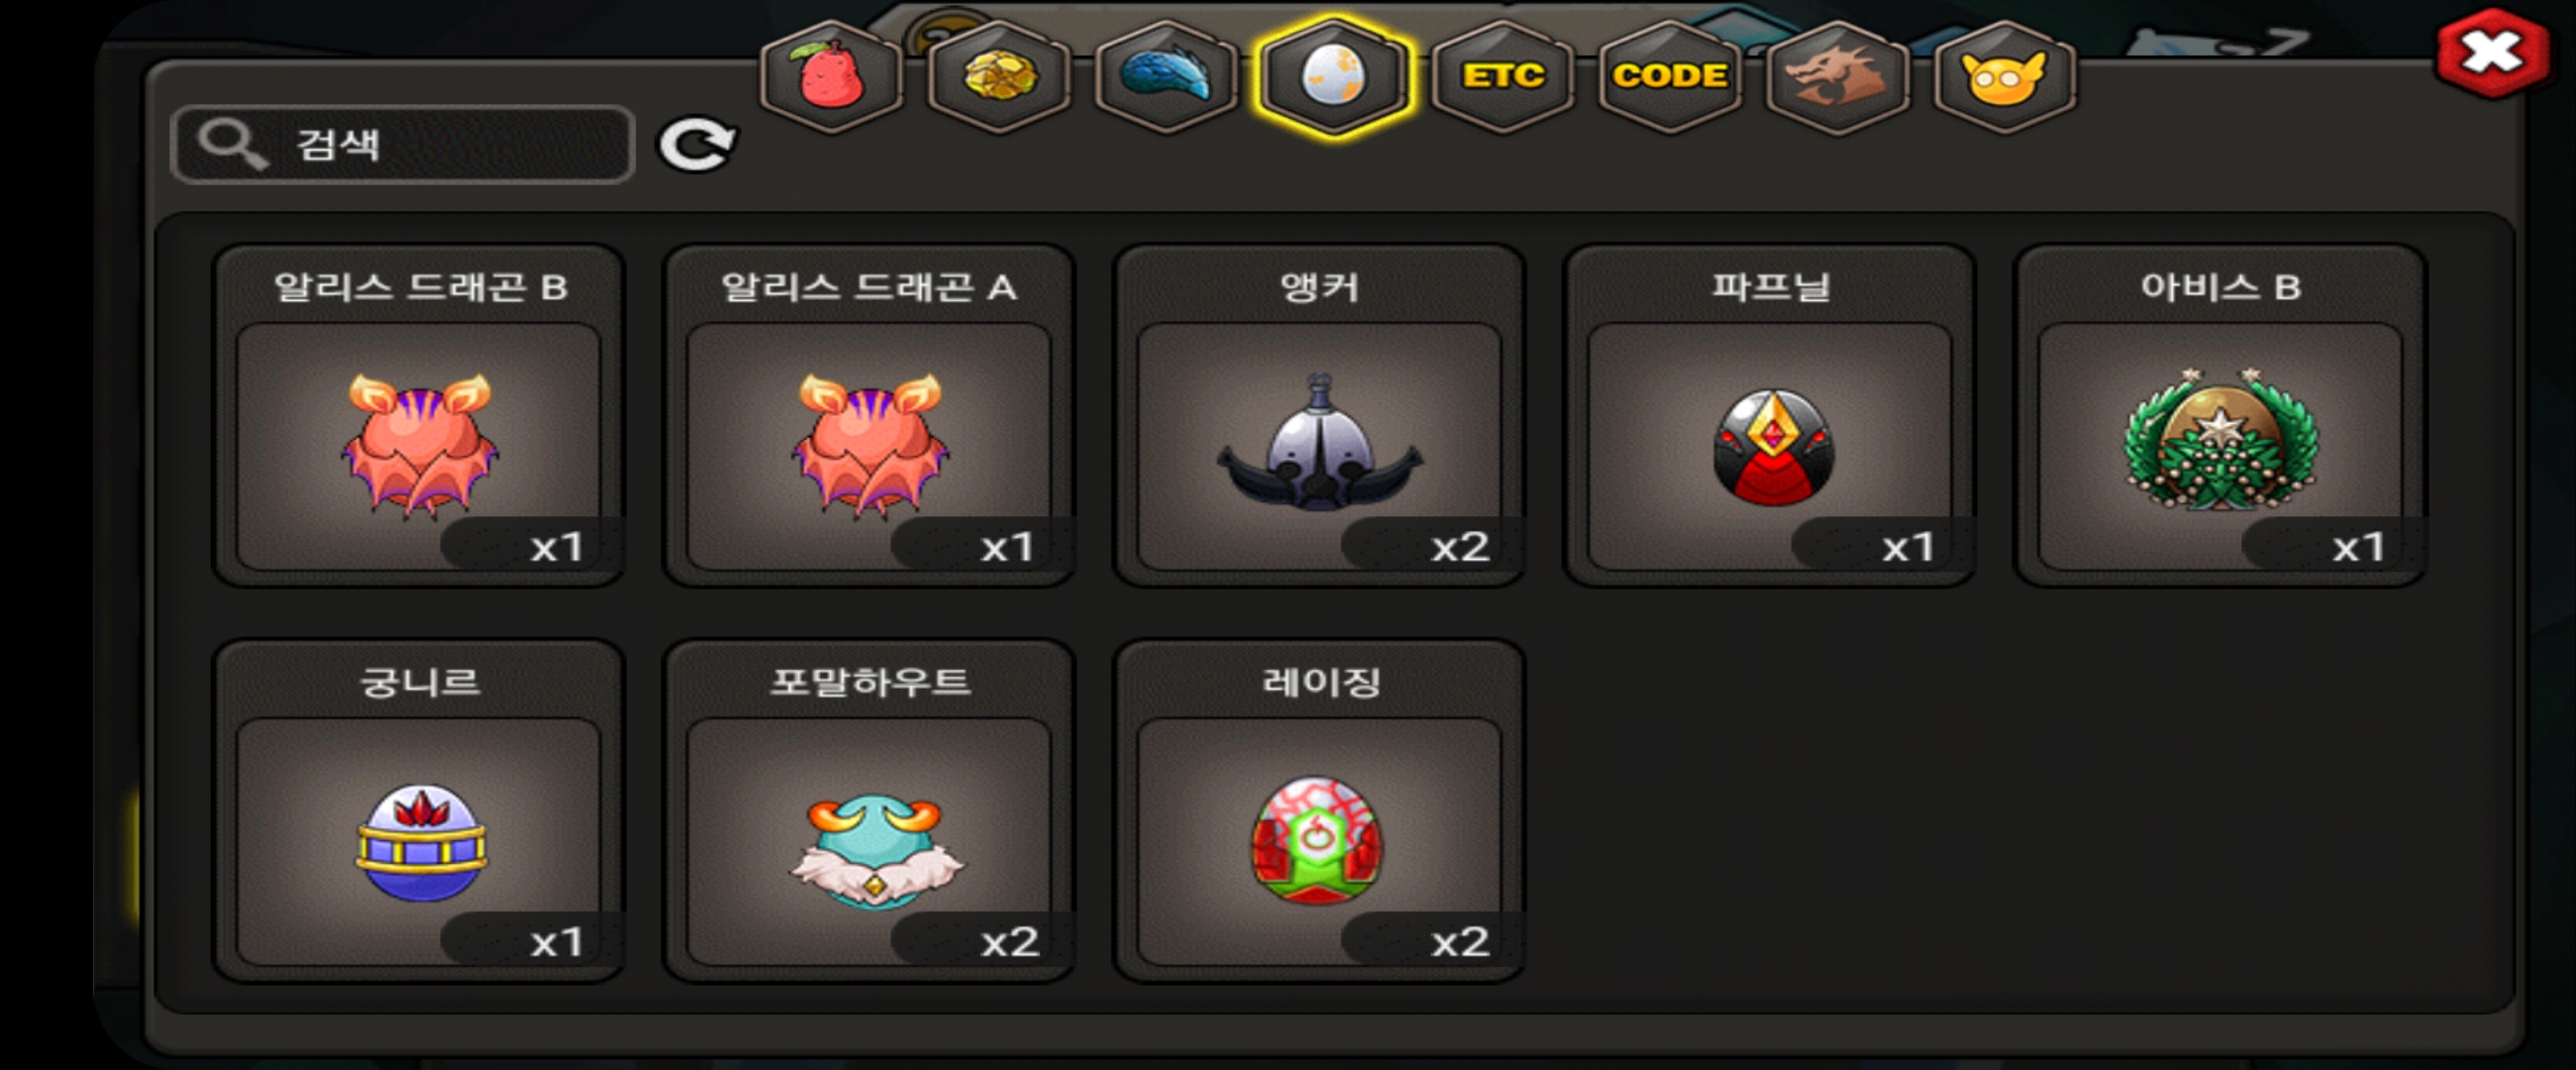Pick the 레이징 red-green egg
The height and width of the screenshot is (1070, 2576).
point(1319,810)
